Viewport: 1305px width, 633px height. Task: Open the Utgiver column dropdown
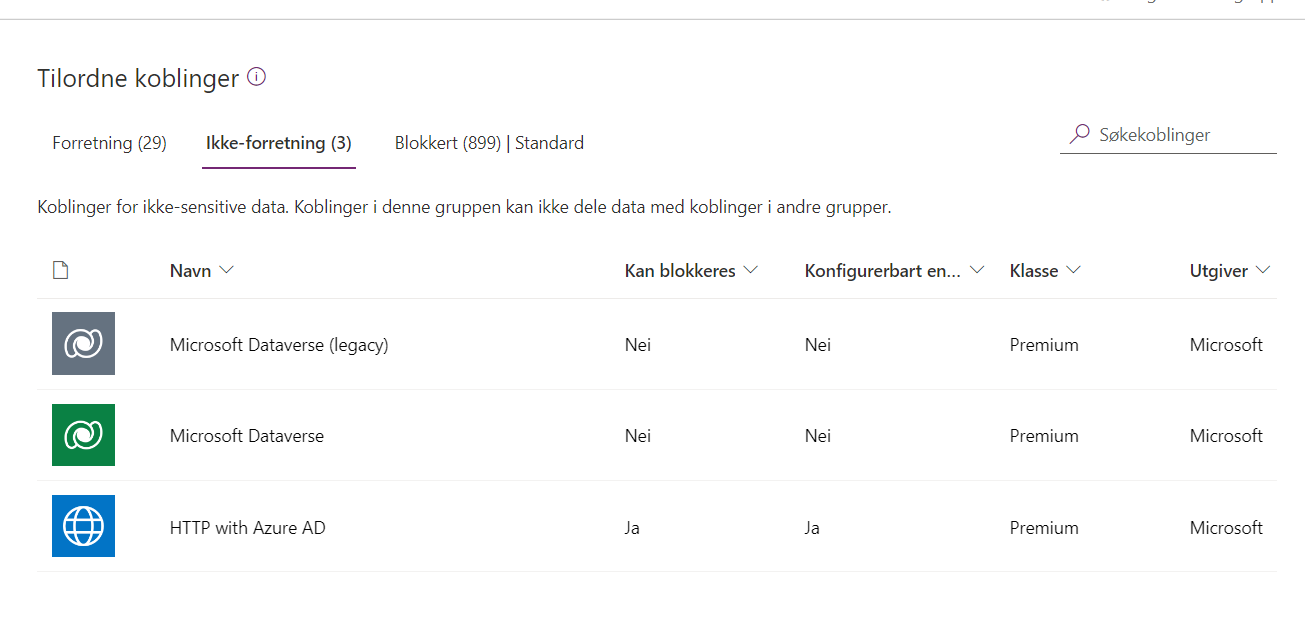click(x=1264, y=270)
